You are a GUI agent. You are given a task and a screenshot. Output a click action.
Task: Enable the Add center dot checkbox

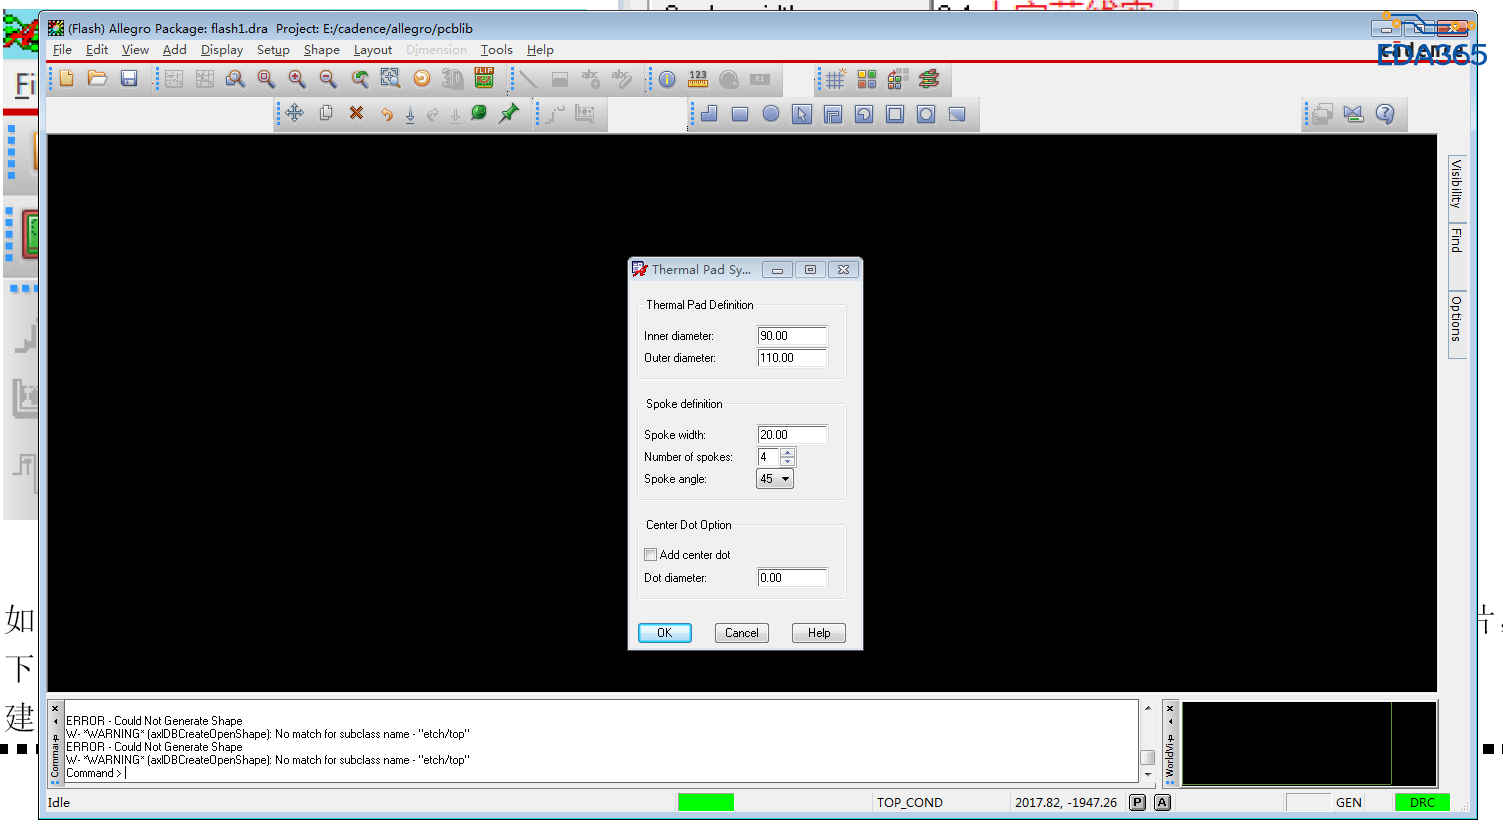click(x=651, y=555)
